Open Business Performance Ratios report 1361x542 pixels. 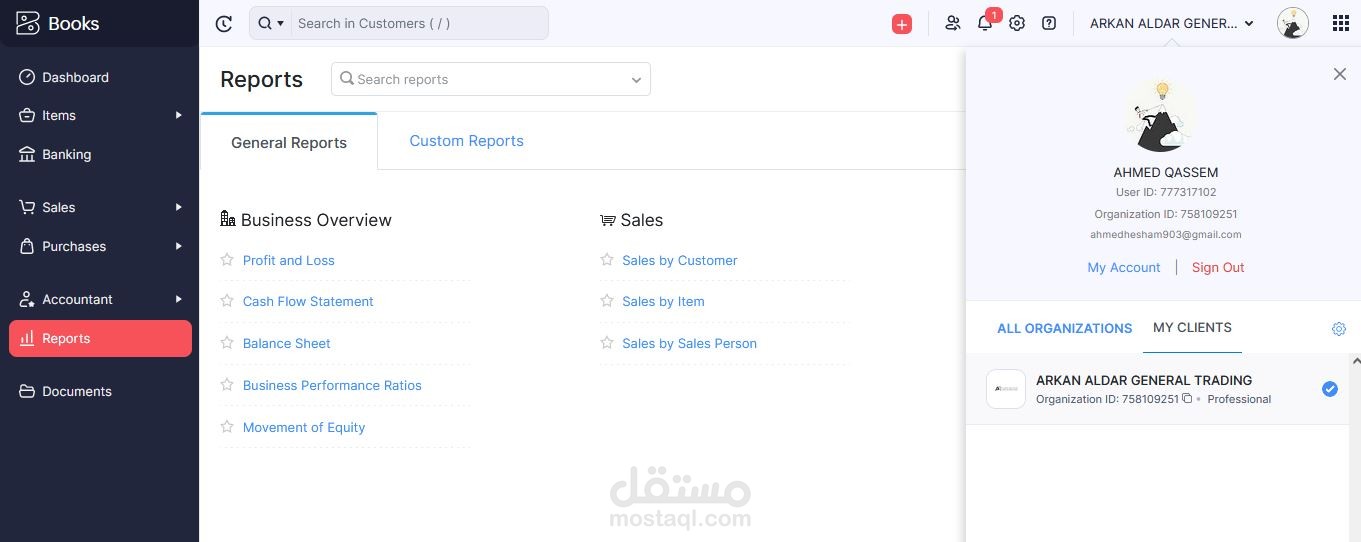click(332, 385)
